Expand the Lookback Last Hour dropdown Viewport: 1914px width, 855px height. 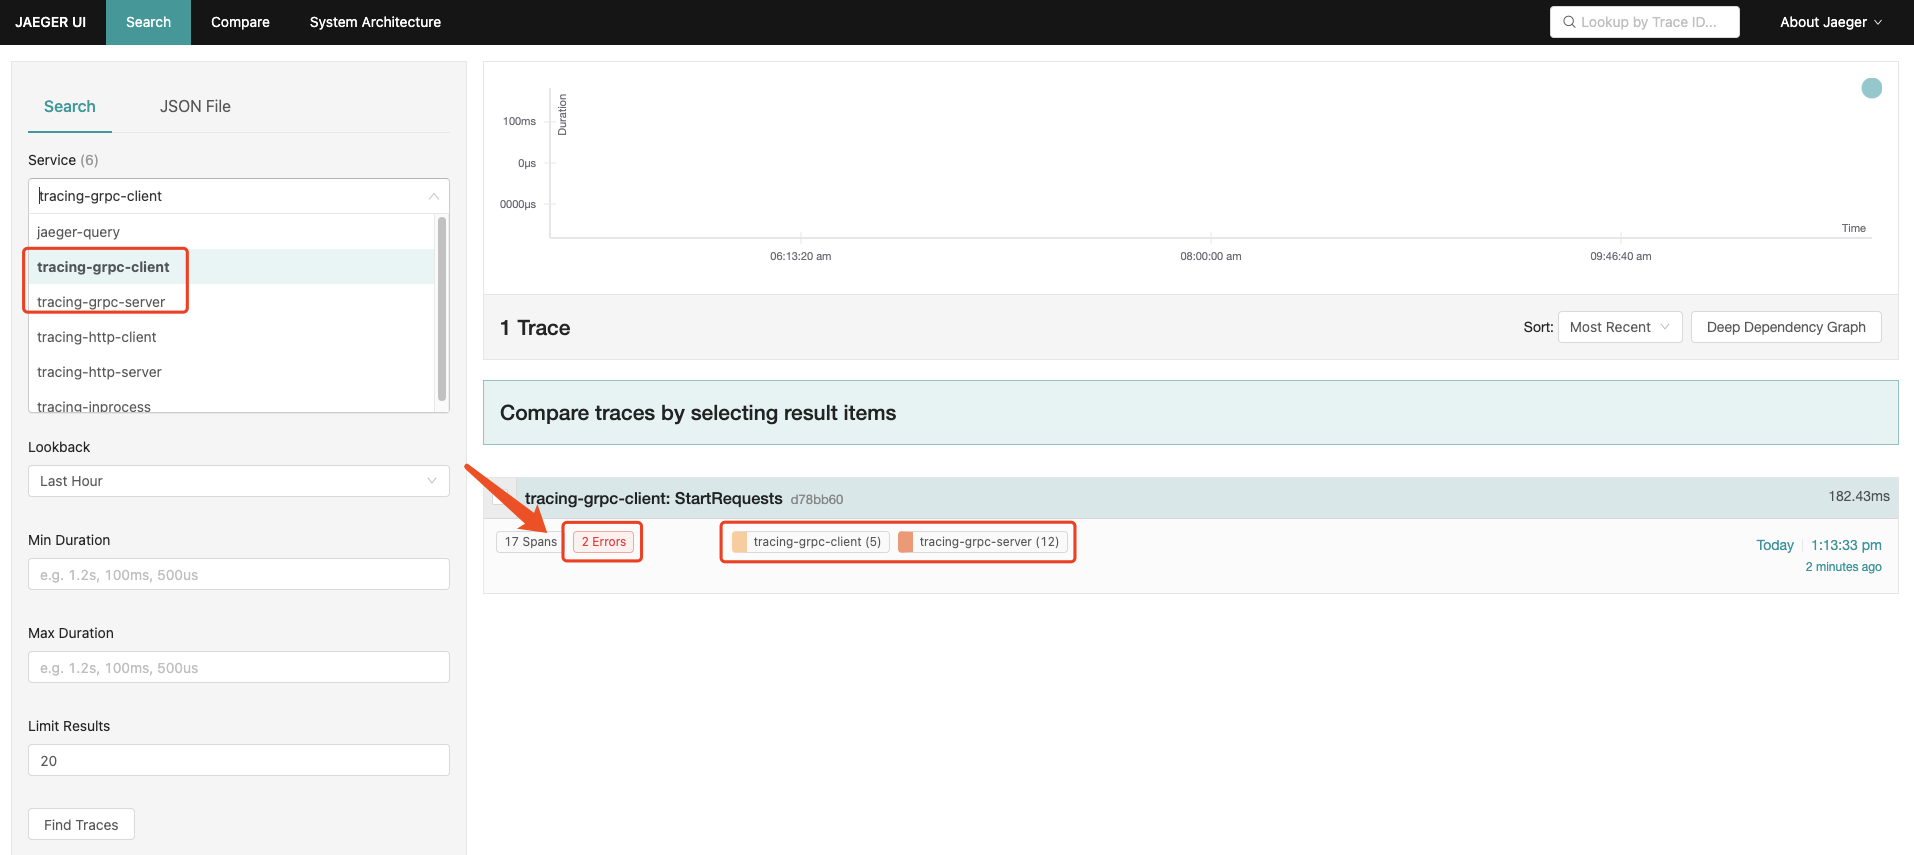238,481
